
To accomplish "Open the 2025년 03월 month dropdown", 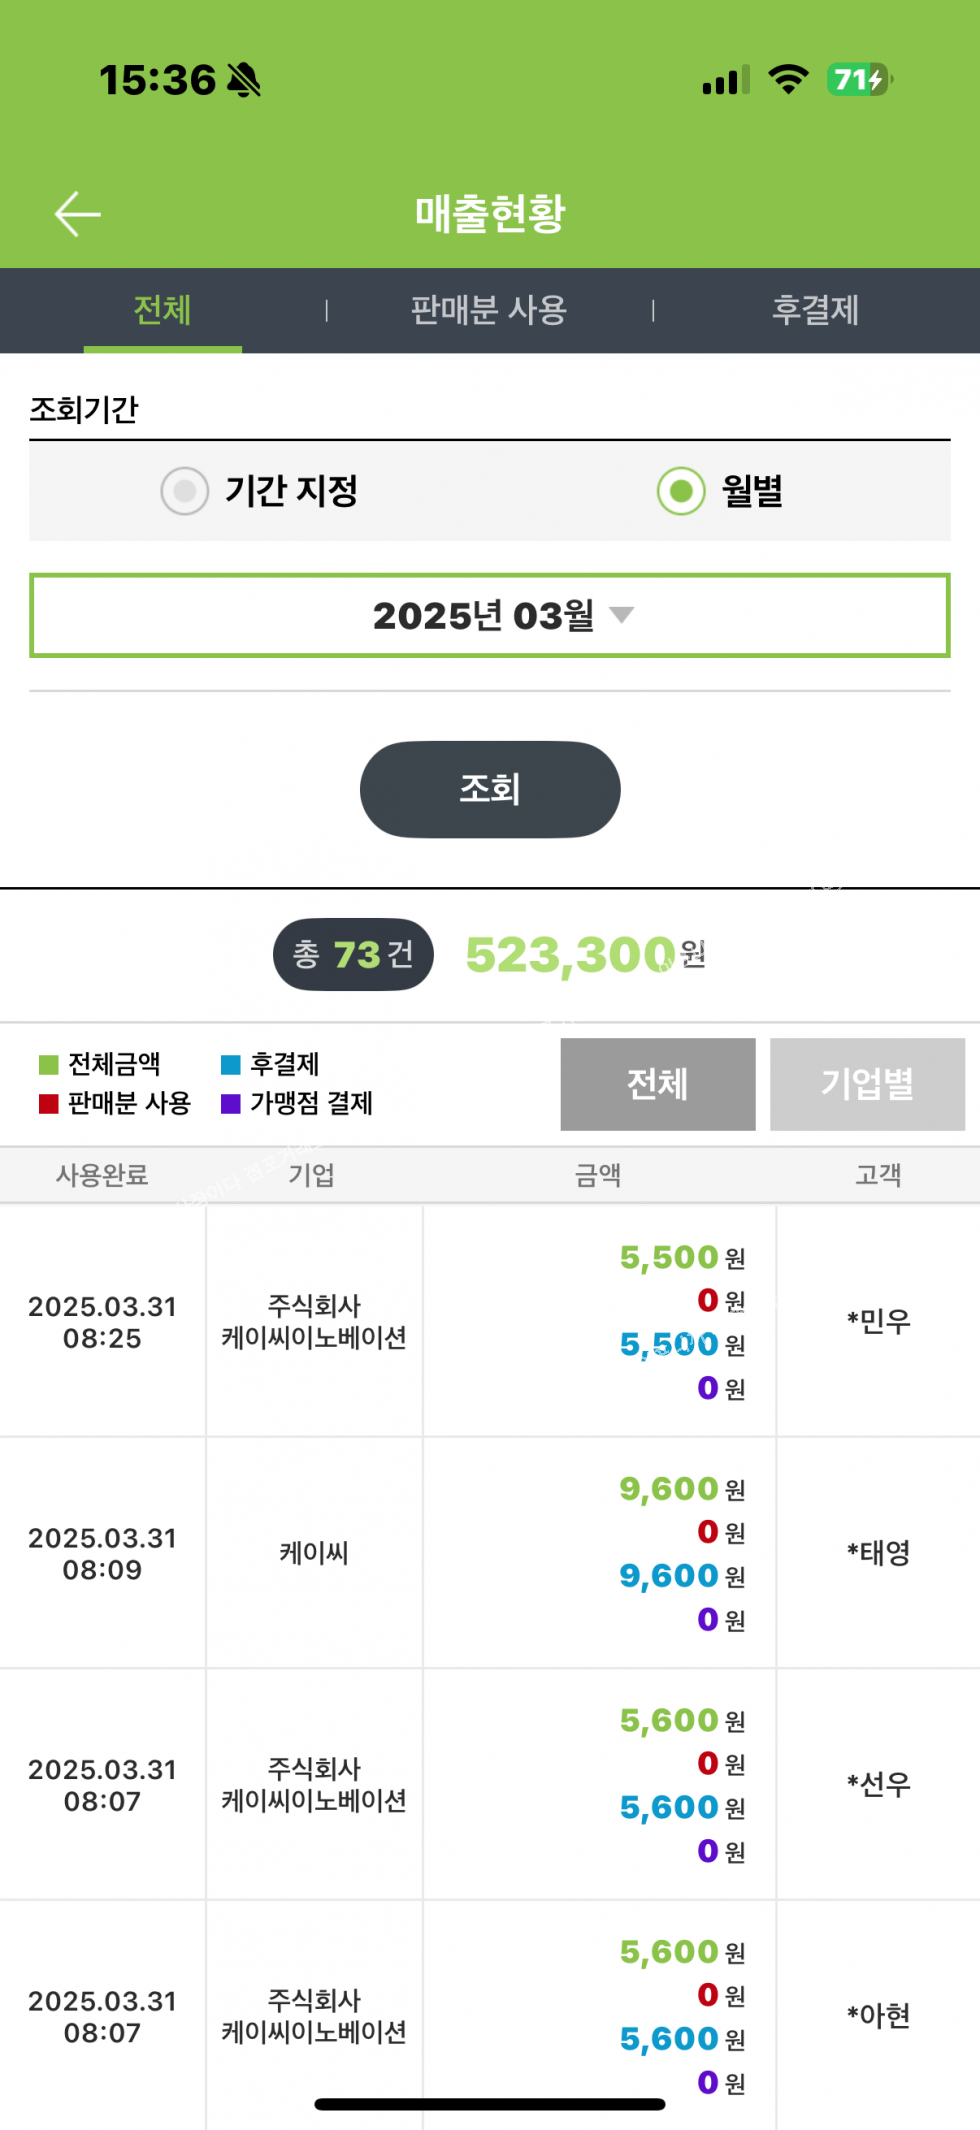I will tap(489, 616).
